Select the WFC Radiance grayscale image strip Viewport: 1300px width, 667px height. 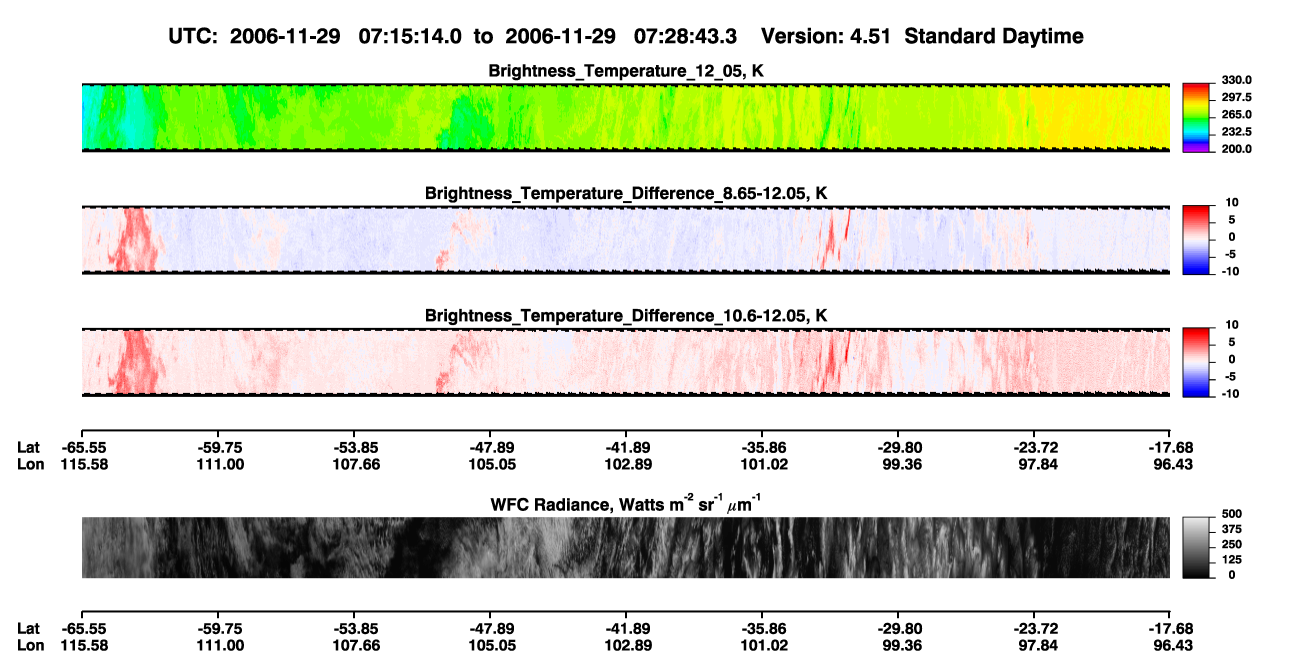click(x=625, y=547)
